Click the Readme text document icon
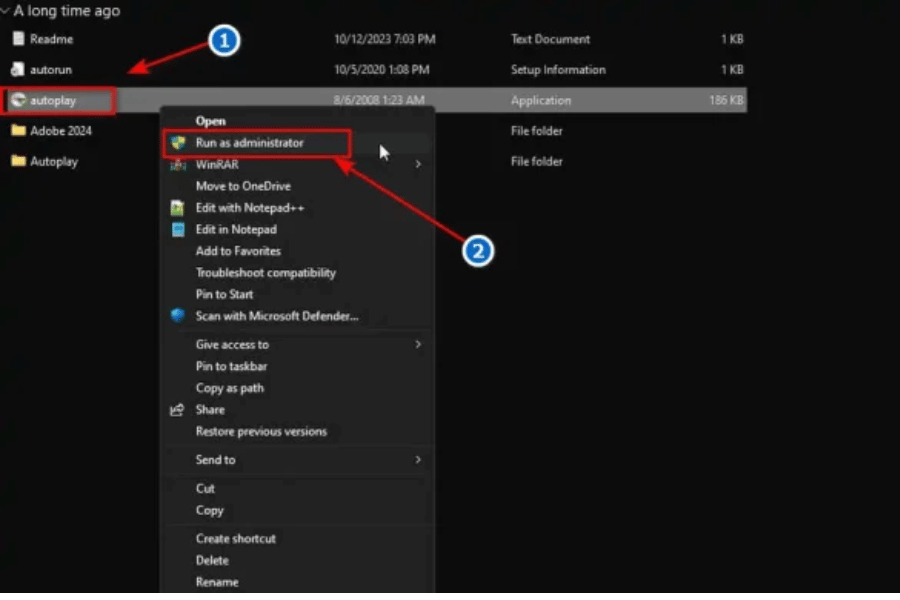 click(x=17, y=39)
